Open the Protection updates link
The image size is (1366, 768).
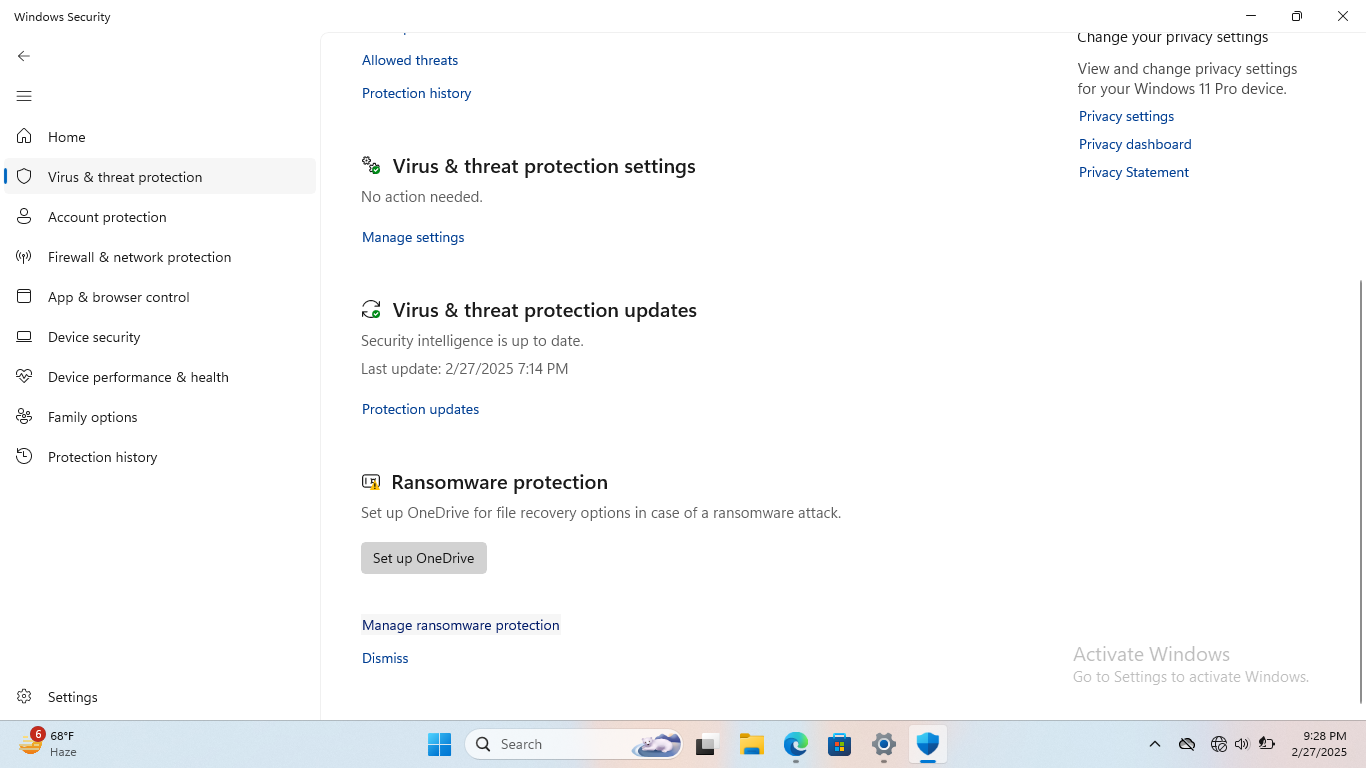coord(420,409)
